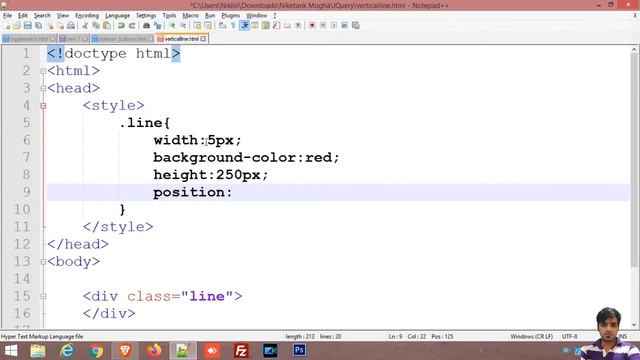Collapse the body fold on line 13
The image size is (640, 360).
point(43,262)
